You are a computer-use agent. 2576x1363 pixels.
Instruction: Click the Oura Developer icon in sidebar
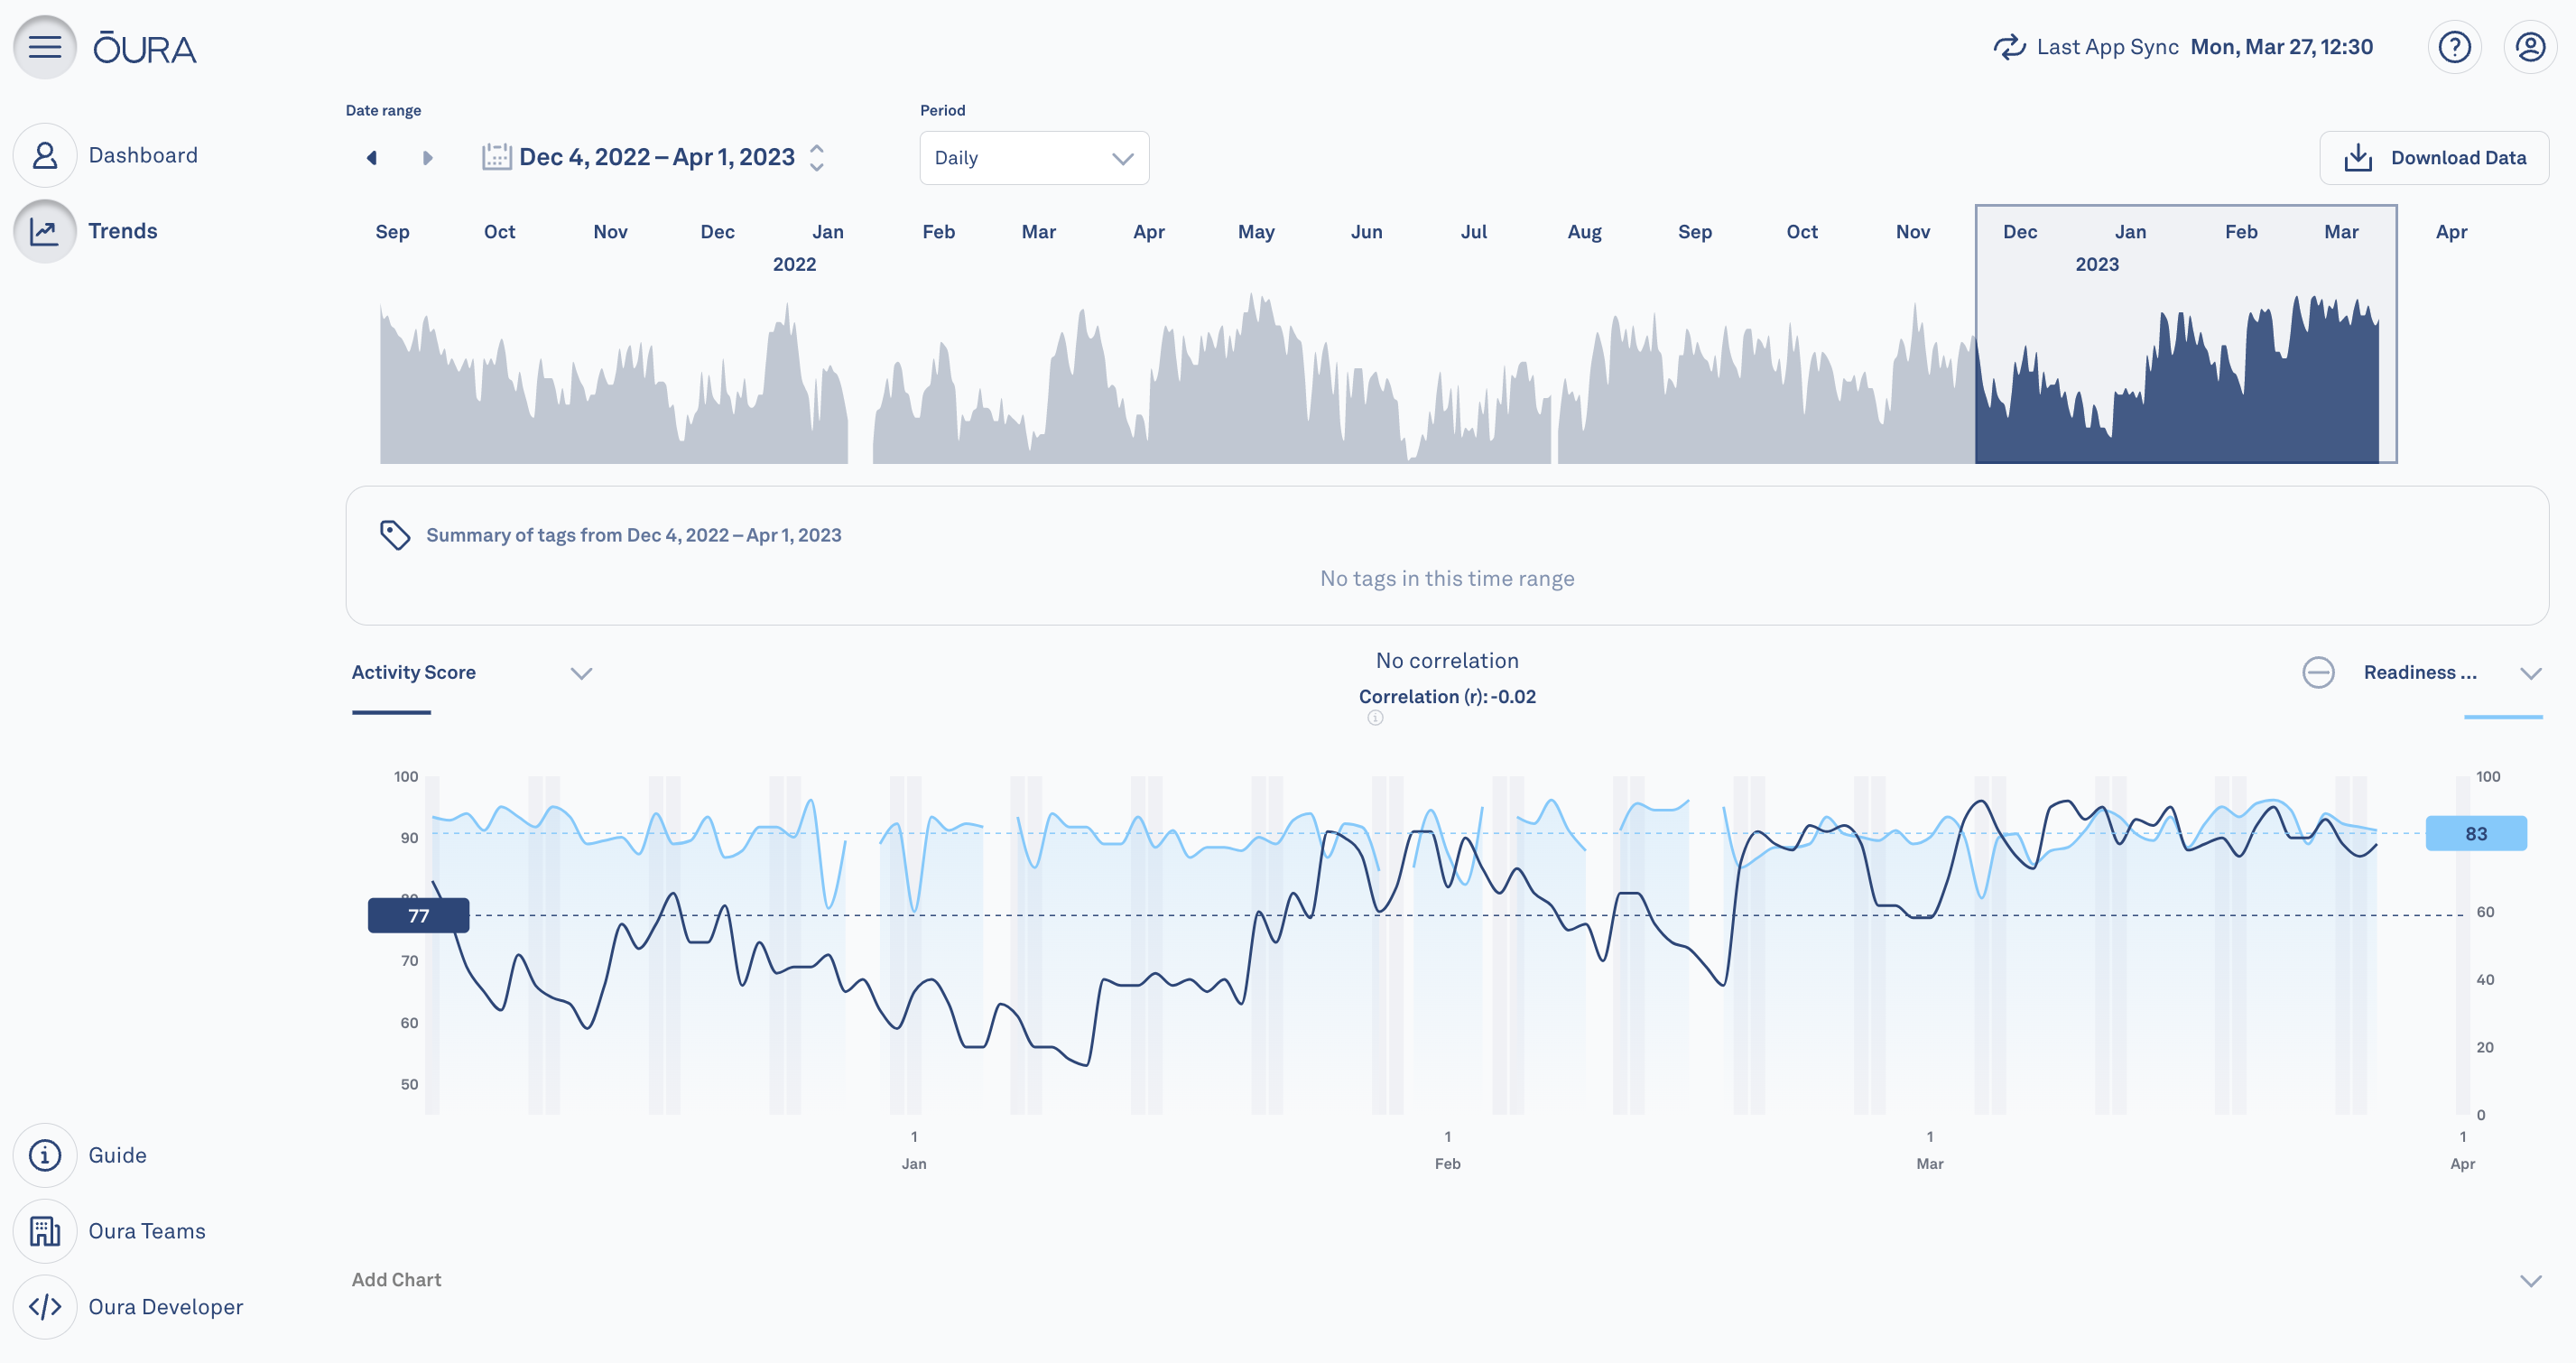46,1305
